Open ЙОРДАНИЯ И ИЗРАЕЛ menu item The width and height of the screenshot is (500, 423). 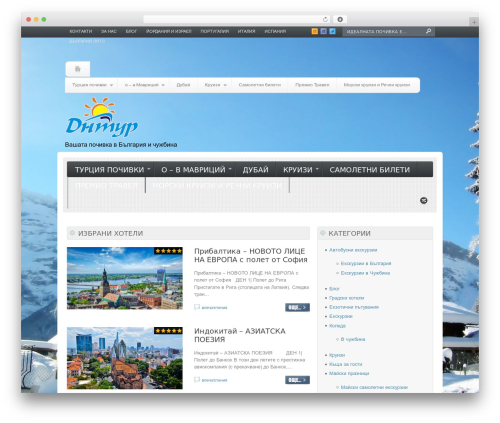pos(169,31)
